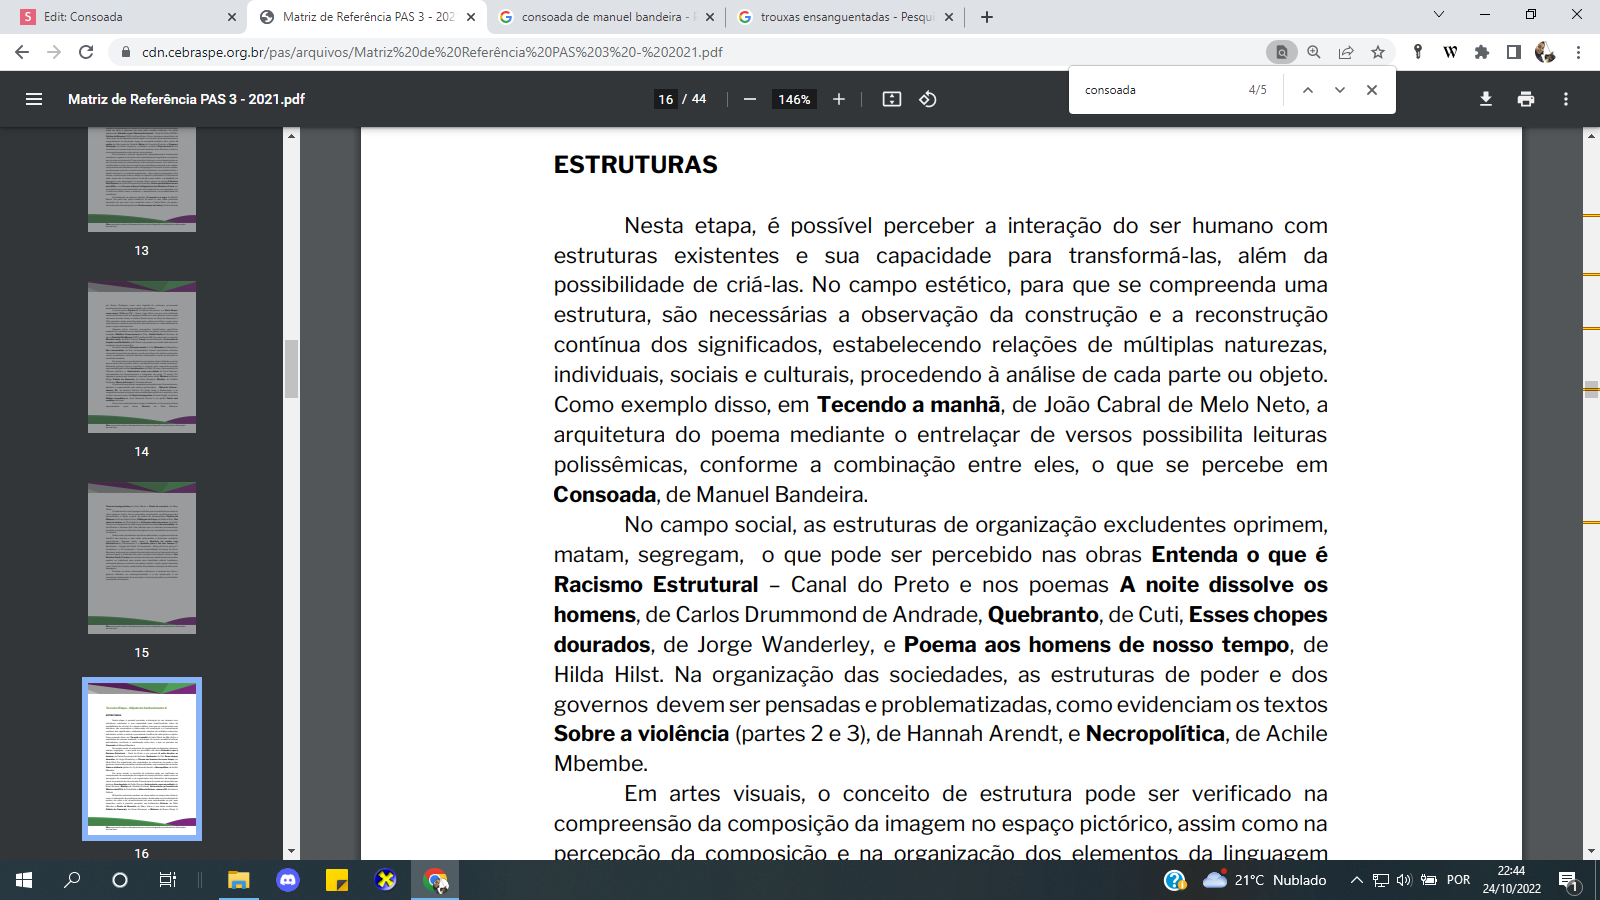
Task: Select page 14 thumbnail
Action: [142, 357]
